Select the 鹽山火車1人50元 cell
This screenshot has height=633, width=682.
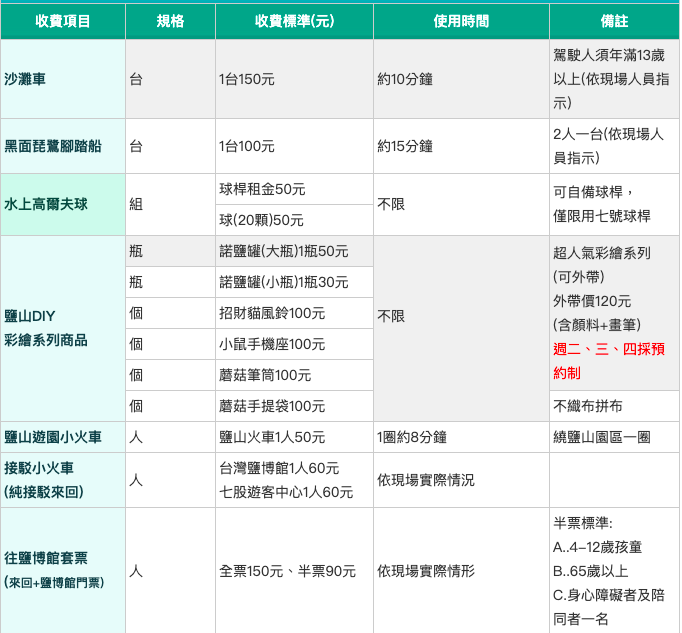pyautogui.click(x=294, y=437)
